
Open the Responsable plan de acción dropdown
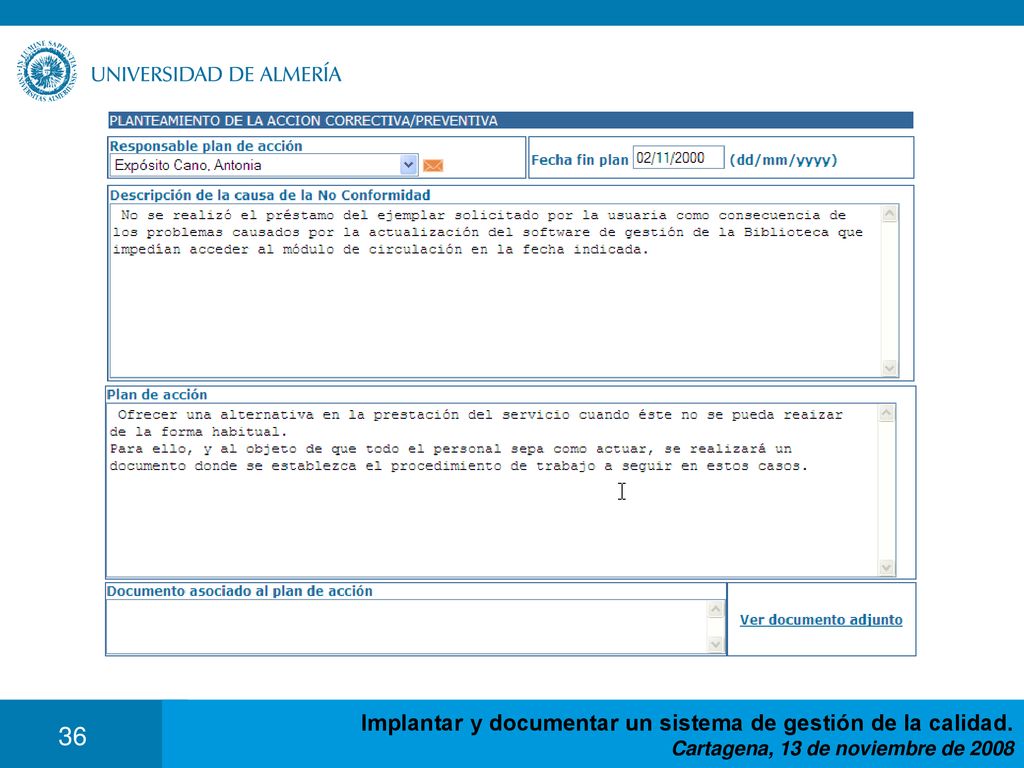408,165
